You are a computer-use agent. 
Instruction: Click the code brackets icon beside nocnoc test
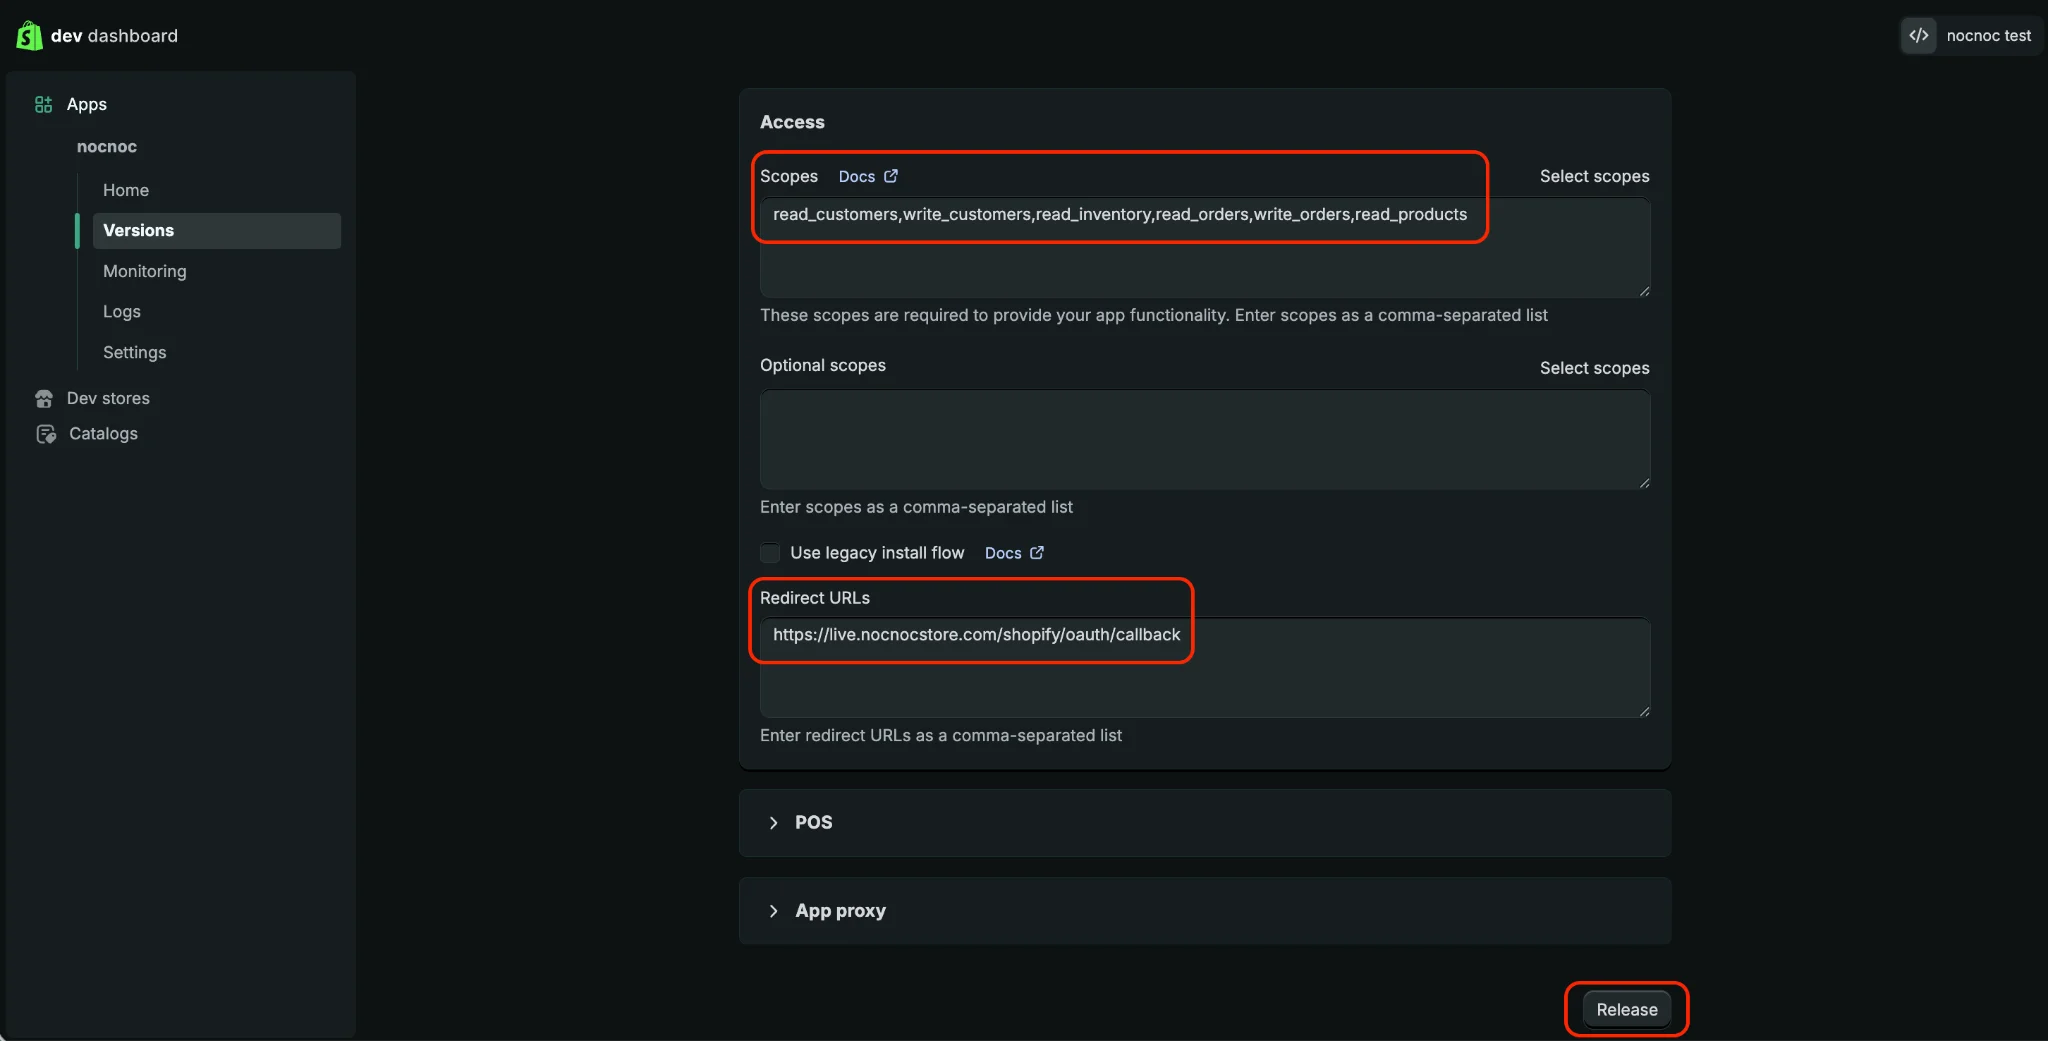point(1918,36)
